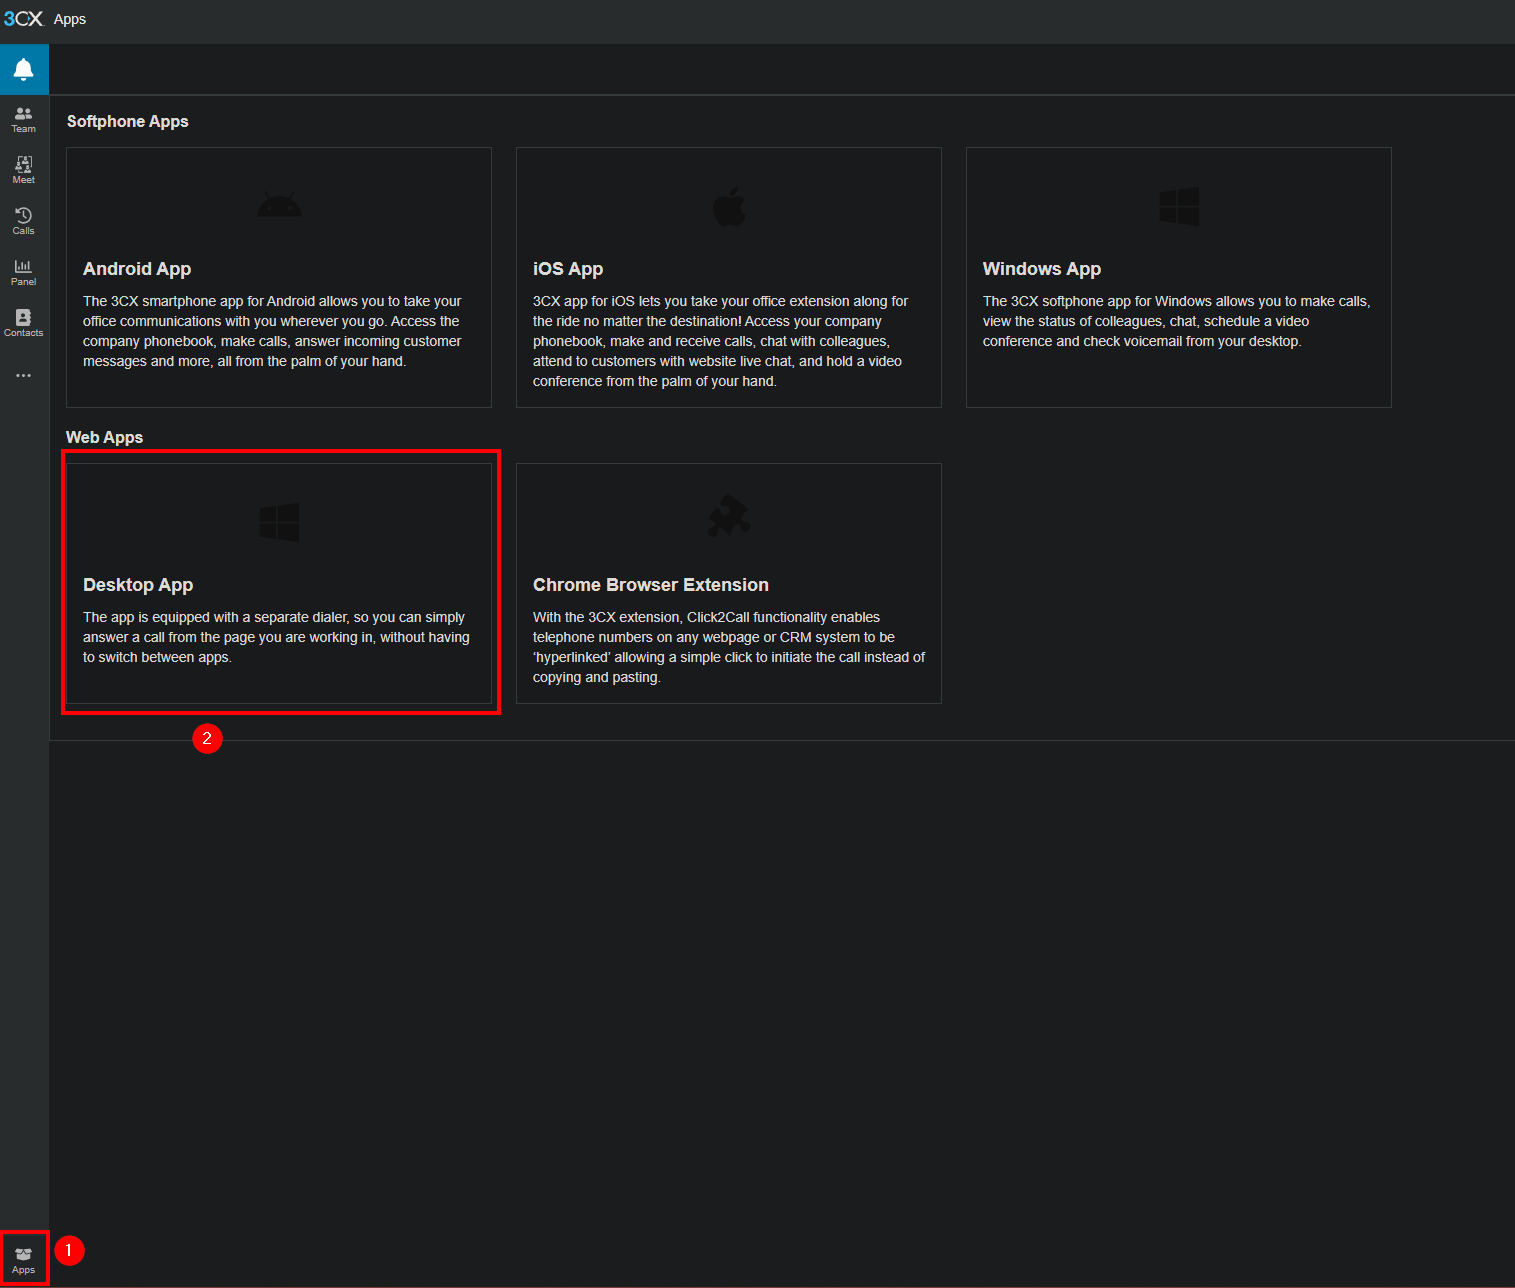
Task: Open the iOS App heading link
Action: click(568, 269)
